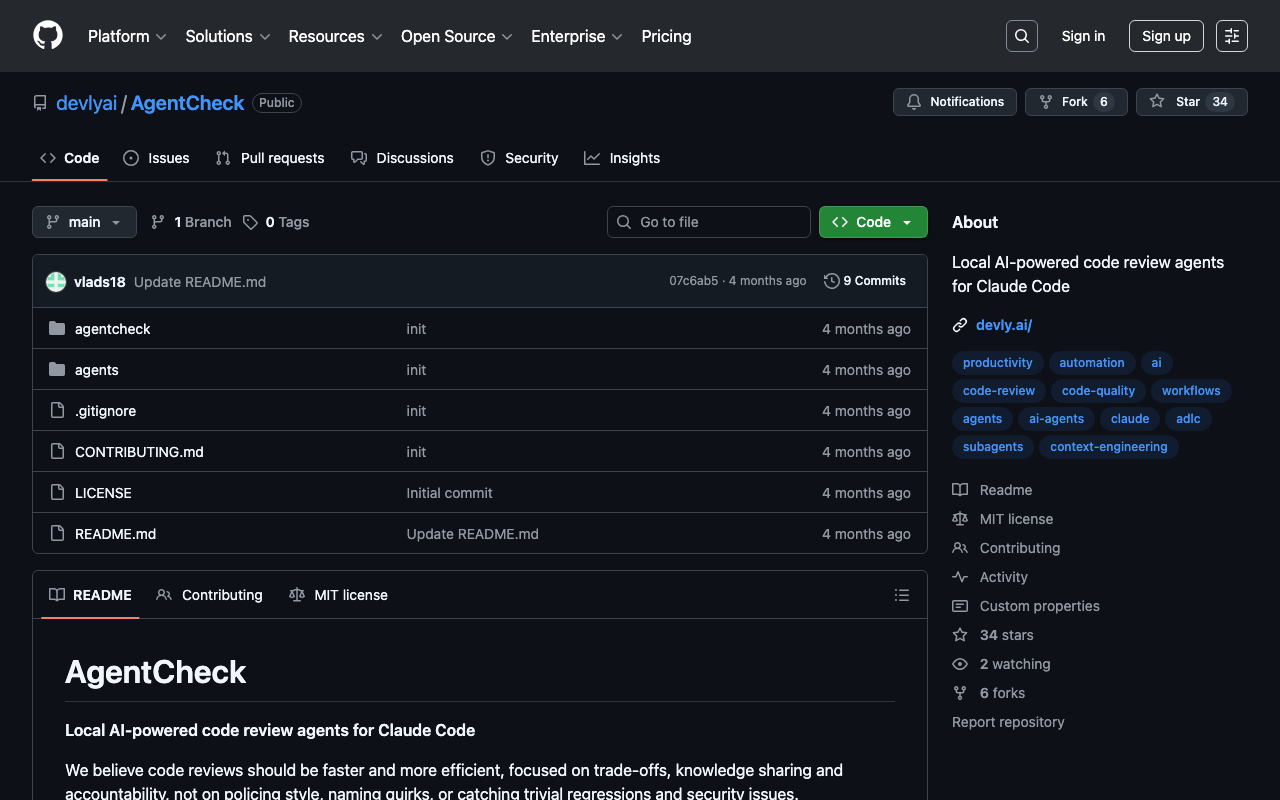This screenshot has width=1280, height=800.
Task: Expand the green Code dropdown
Action: (872, 222)
